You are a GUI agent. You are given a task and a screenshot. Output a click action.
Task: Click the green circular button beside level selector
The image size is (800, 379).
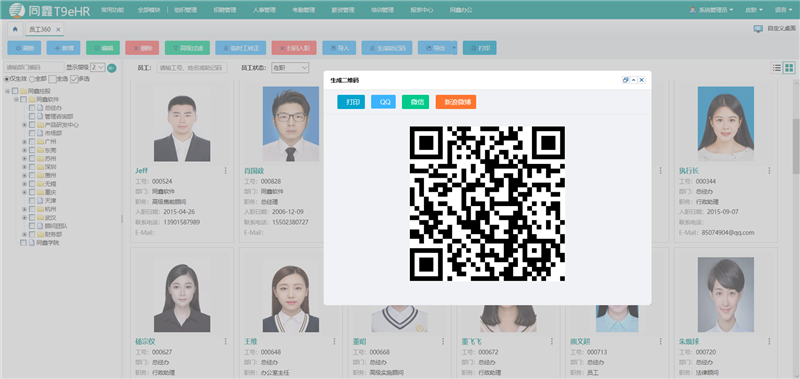112,68
